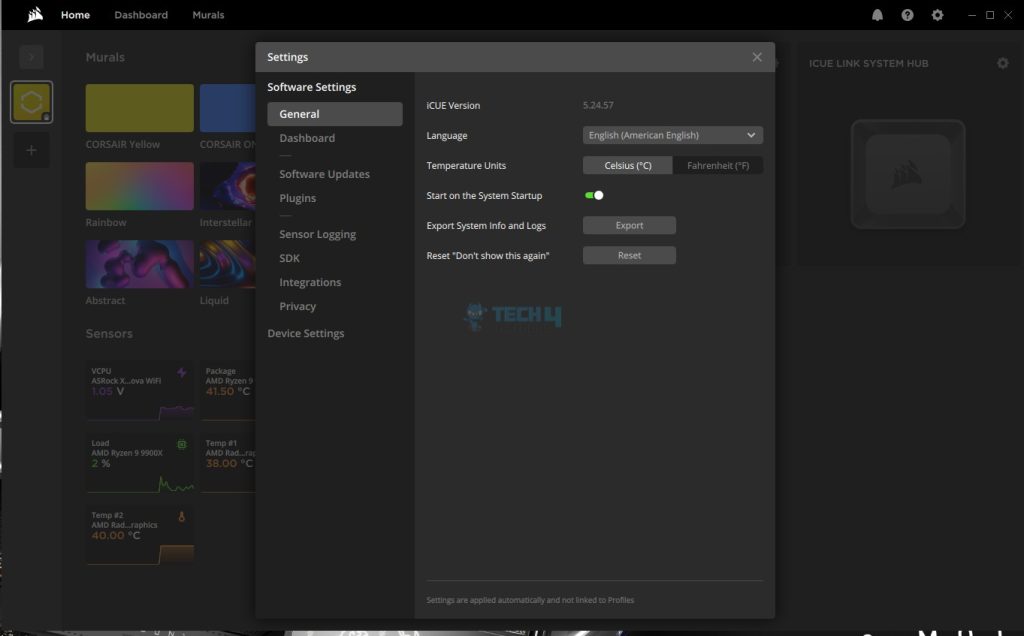
Task: Click the Reset button
Action: [x=629, y=255]
